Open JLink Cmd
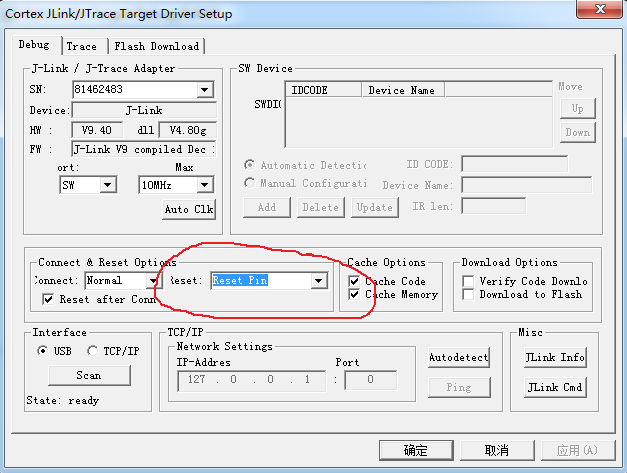The height and width of the screenshot is (473, 627). tap(555, 387)
